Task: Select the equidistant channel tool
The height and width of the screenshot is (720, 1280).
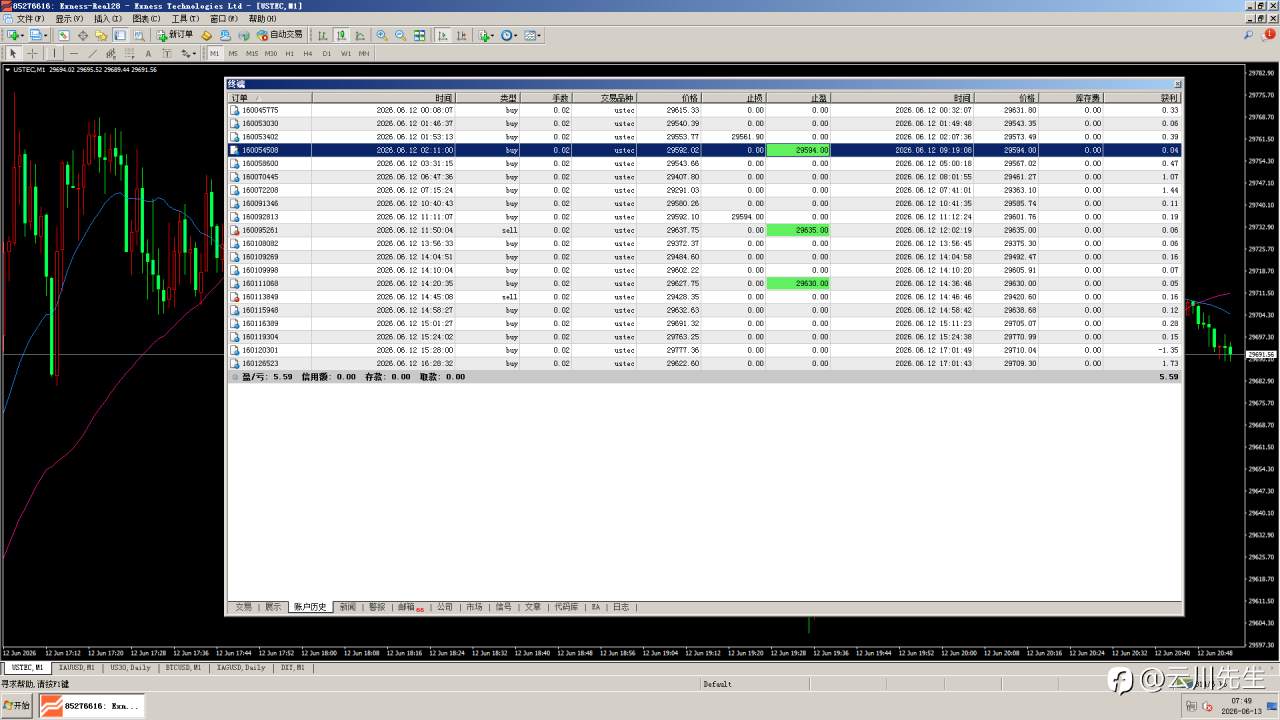Action: [x=111, y=53]
